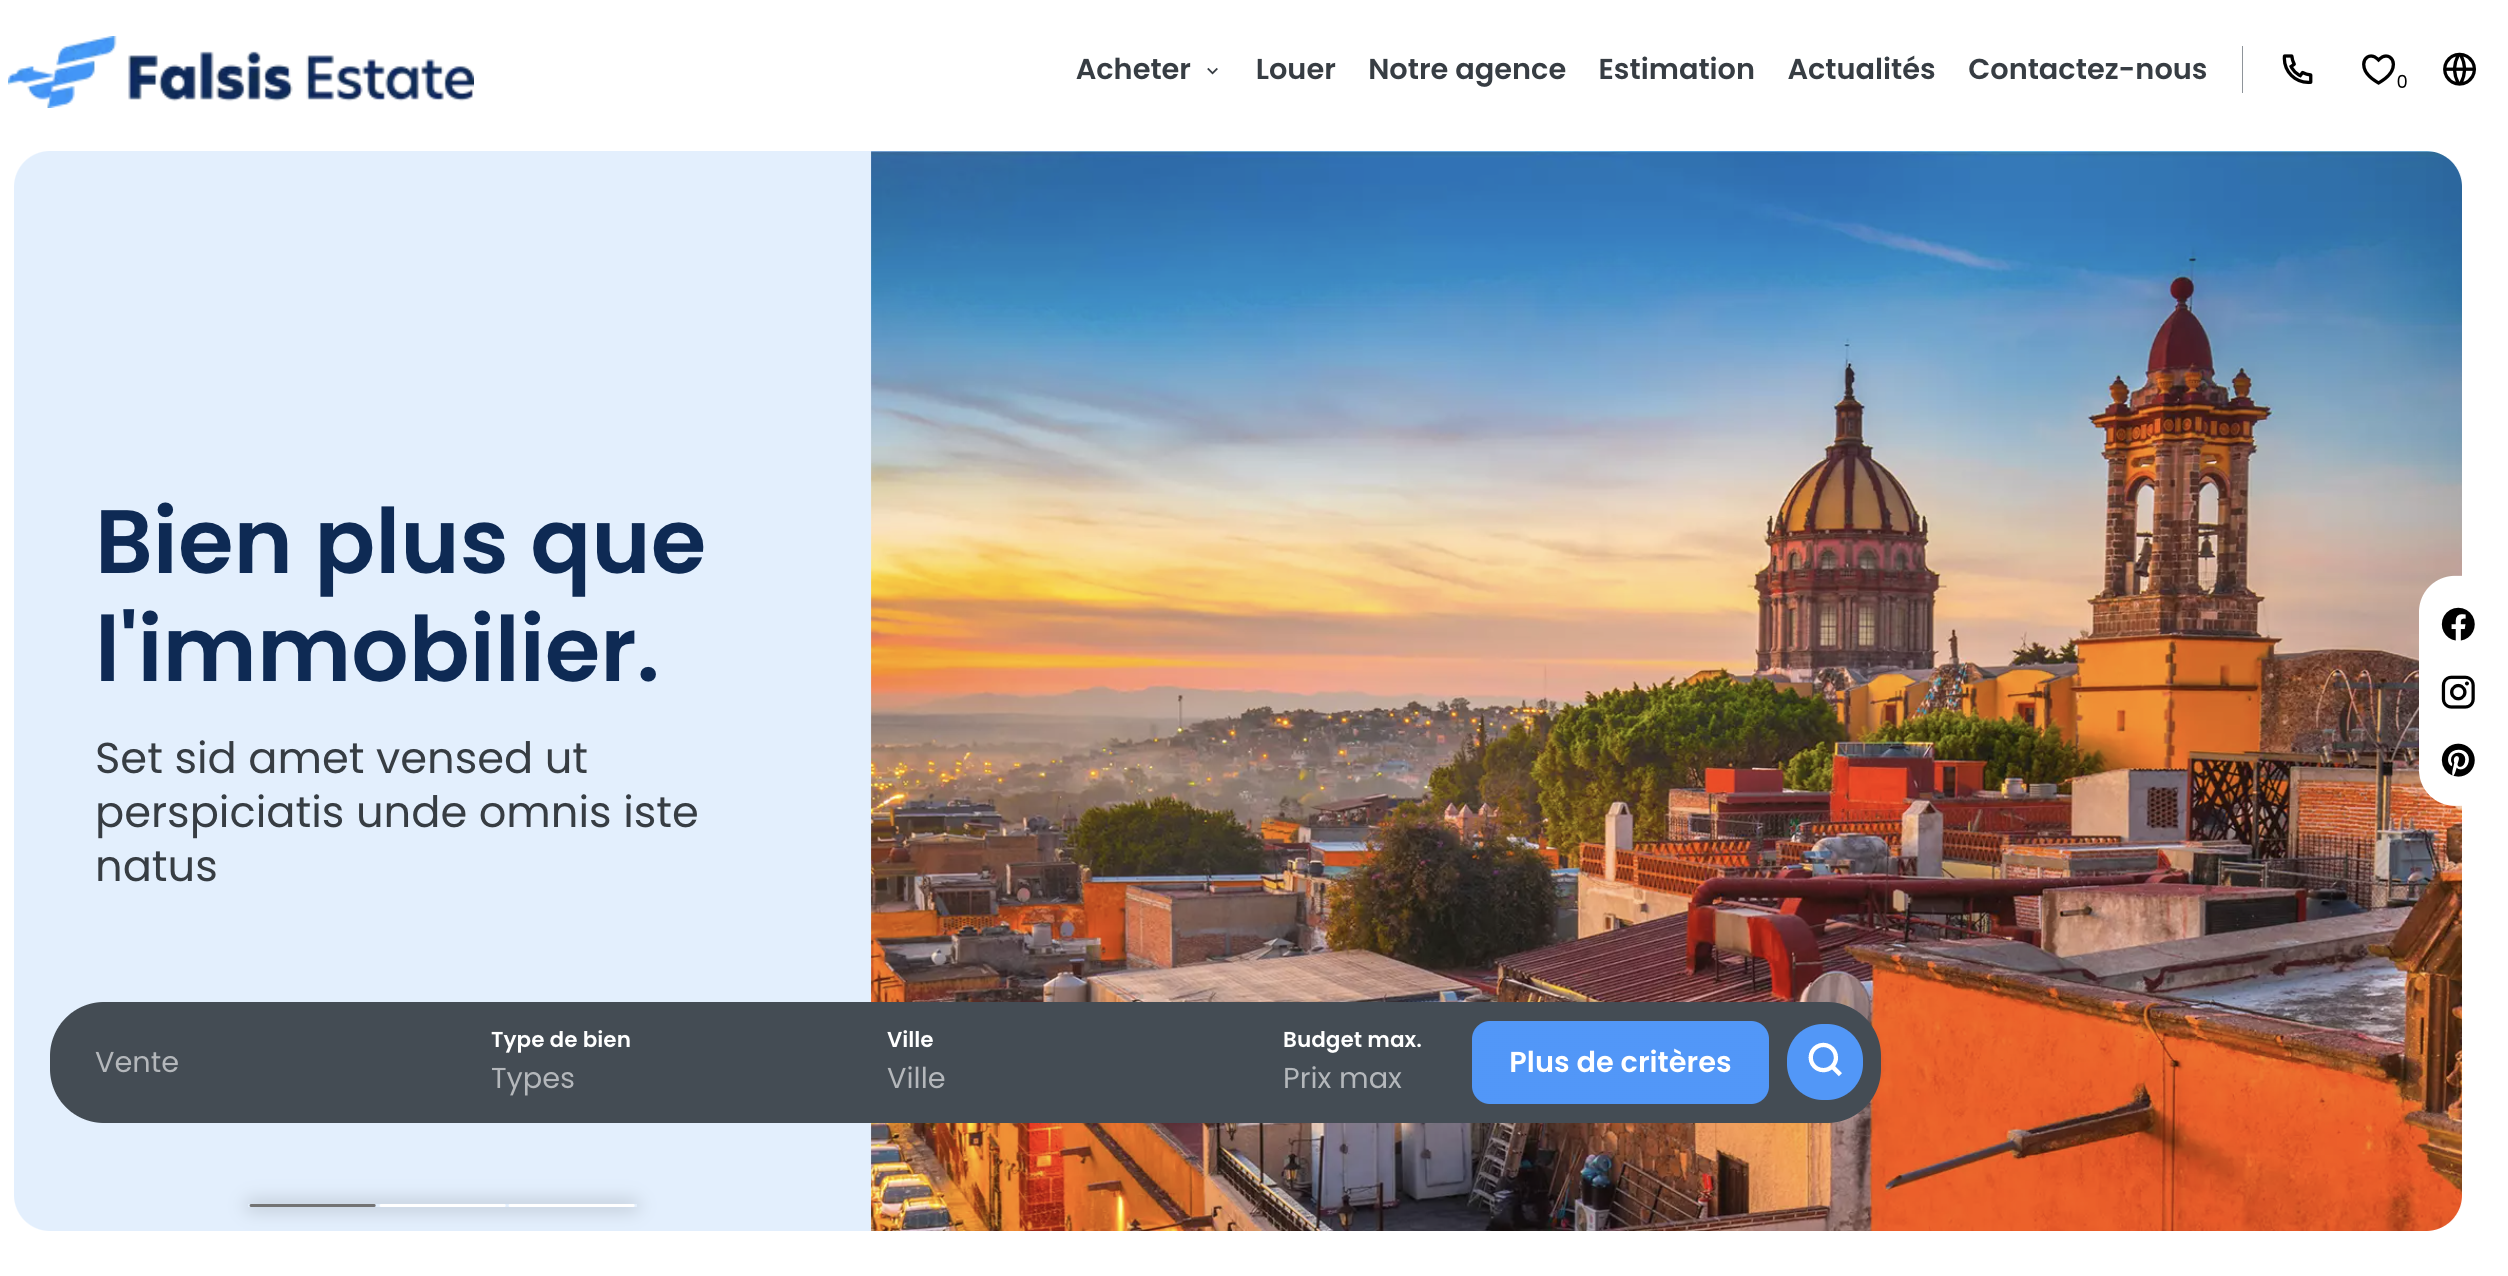
Task: Expand the Acheter menu chevron
Action: (x=1212, y=71)
